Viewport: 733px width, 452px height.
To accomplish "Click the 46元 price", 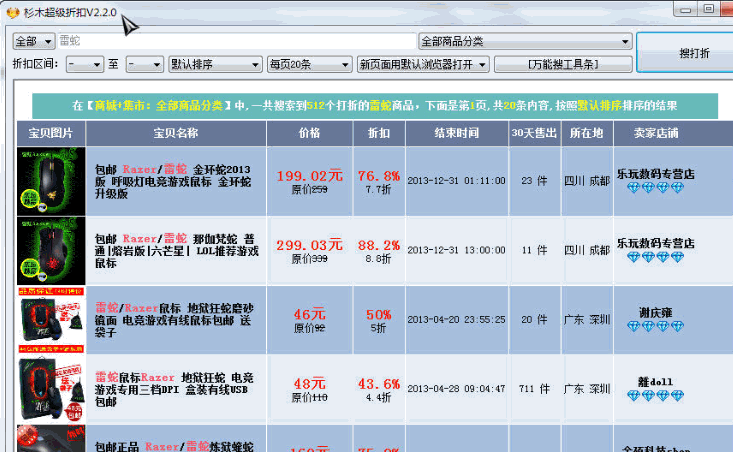I will click(309, 314).
